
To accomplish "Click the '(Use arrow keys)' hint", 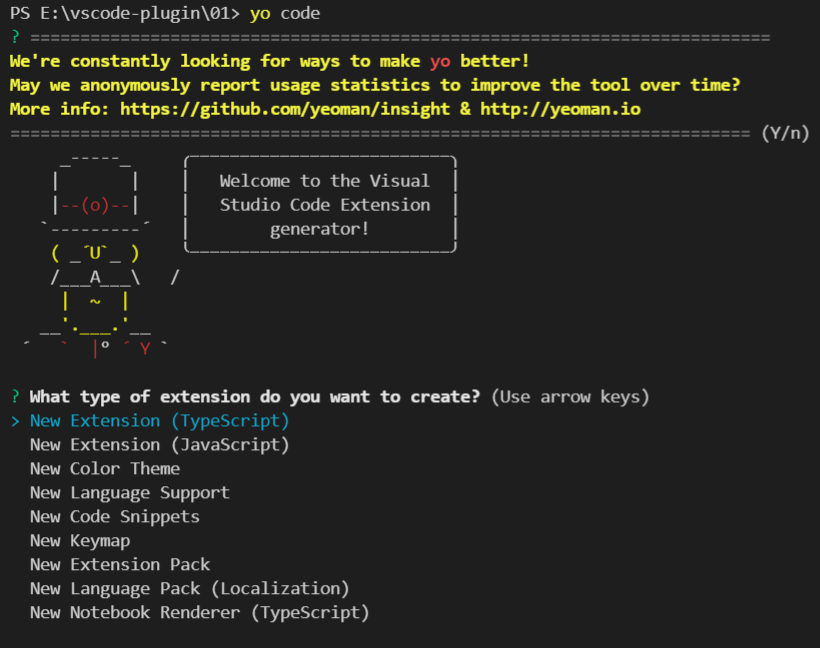I will 570,397.
